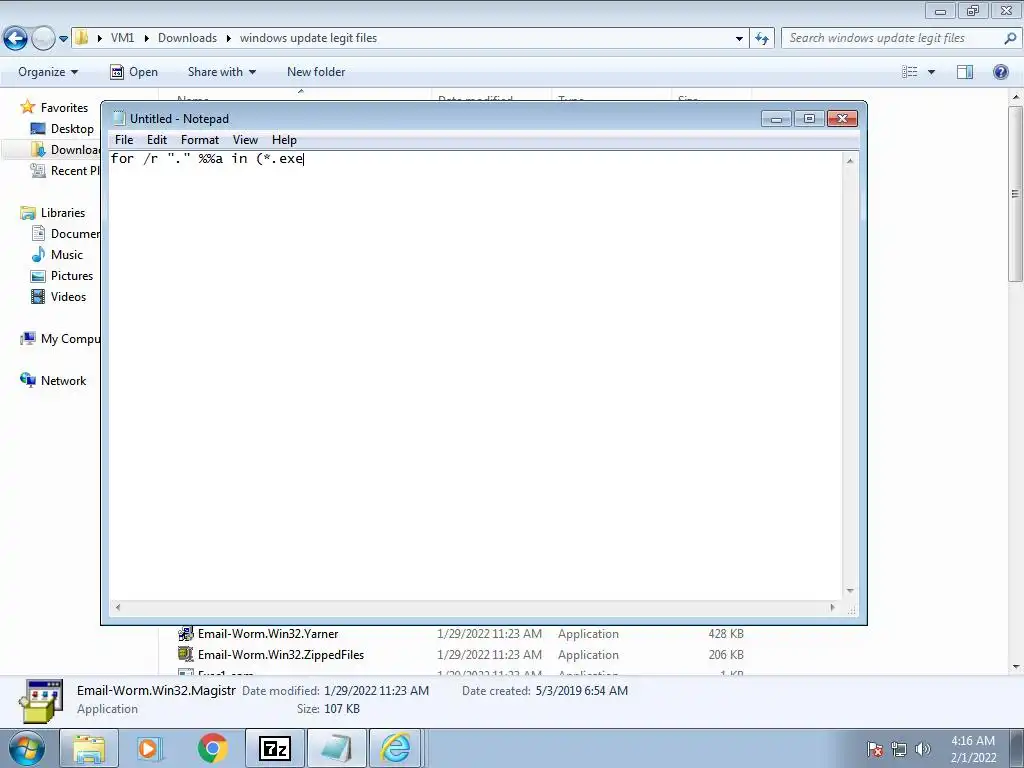Click the Open toolbar button

(134, 72)
